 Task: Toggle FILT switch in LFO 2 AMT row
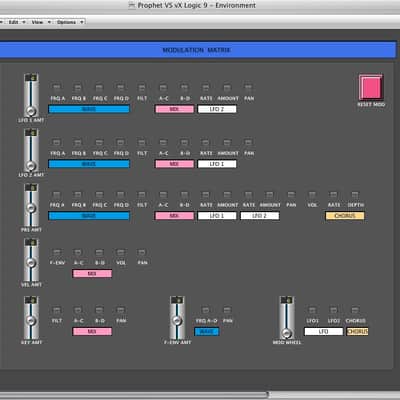click(x=142, y=143)
